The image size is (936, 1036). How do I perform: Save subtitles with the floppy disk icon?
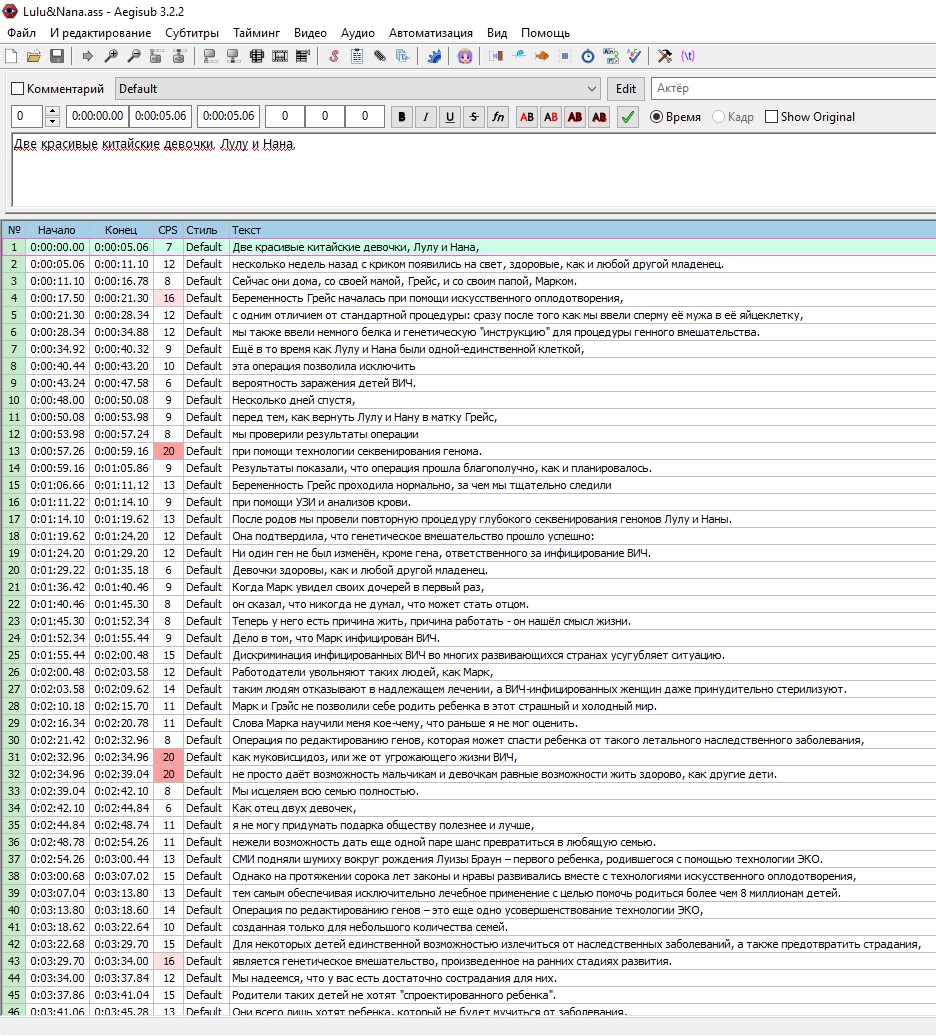[x=57, y=56]
